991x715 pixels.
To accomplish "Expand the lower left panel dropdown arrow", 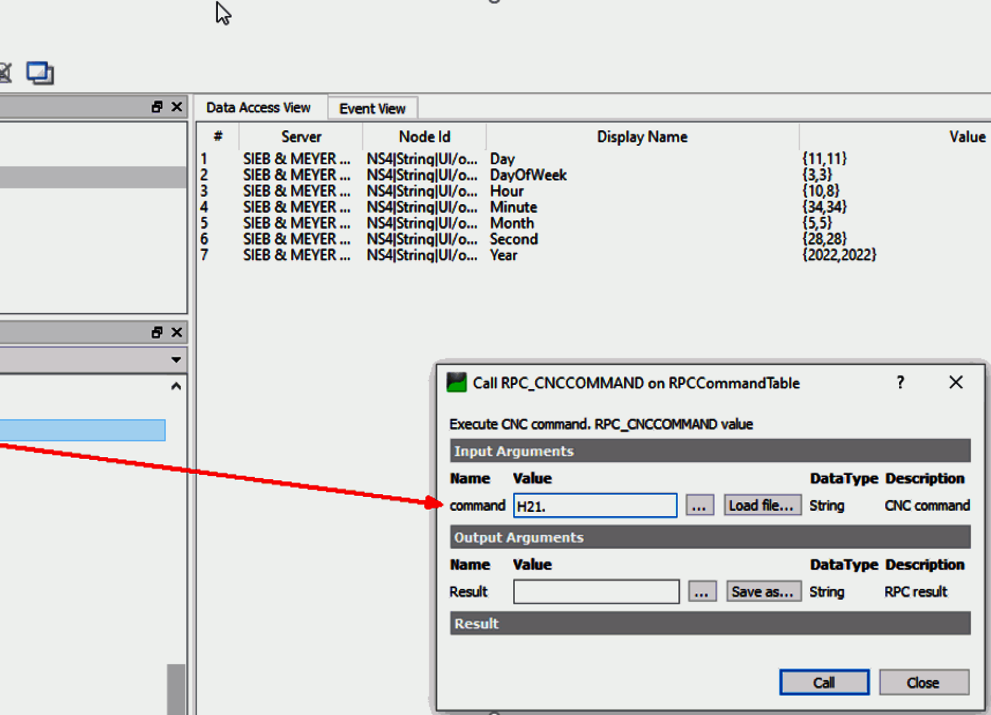I will 177,360.
